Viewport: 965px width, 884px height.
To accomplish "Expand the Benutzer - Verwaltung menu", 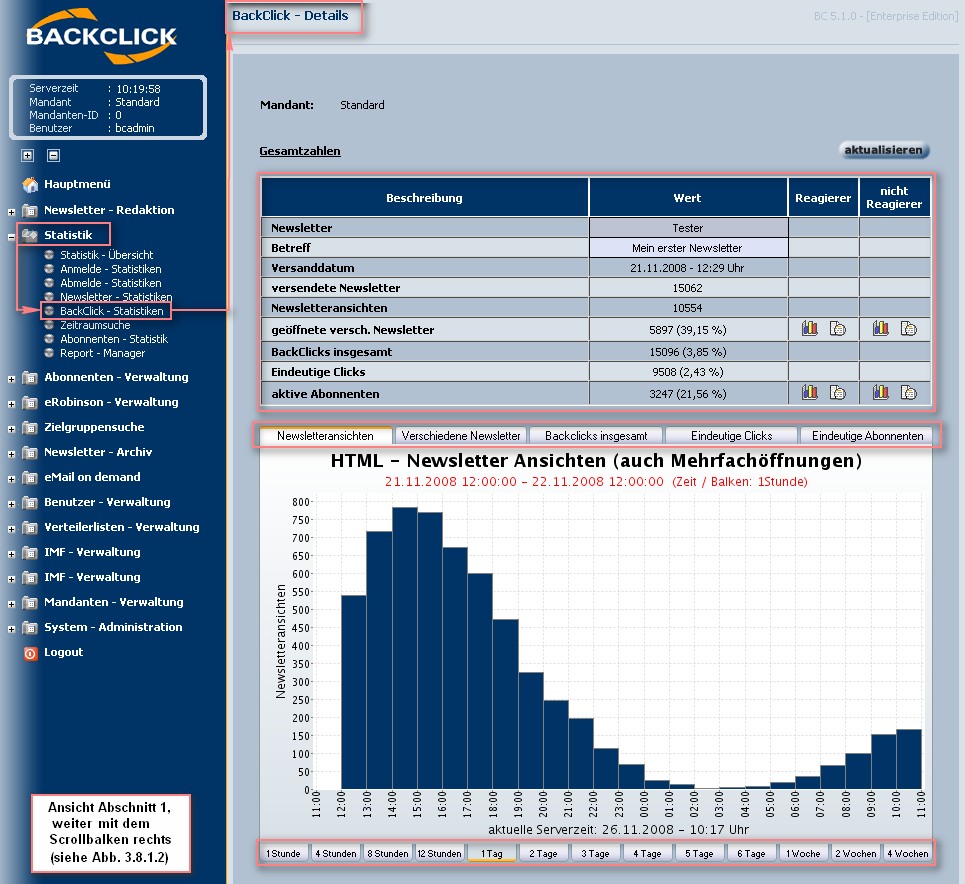I will click(x=11, y=504).
